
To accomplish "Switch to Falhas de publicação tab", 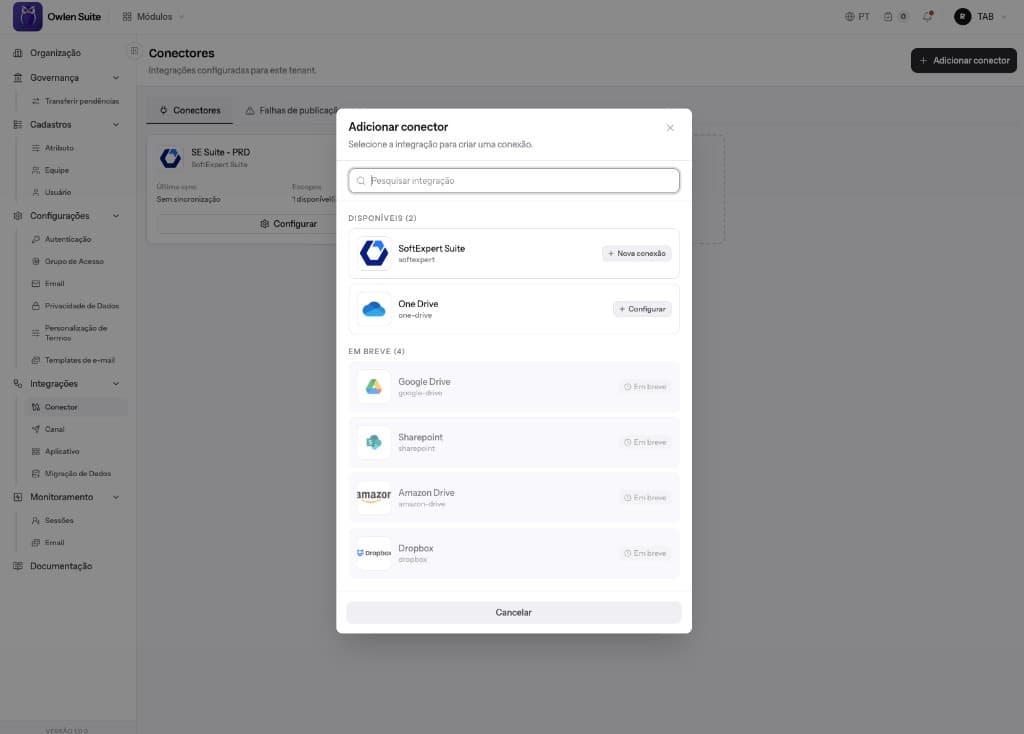I will point(291,110).
